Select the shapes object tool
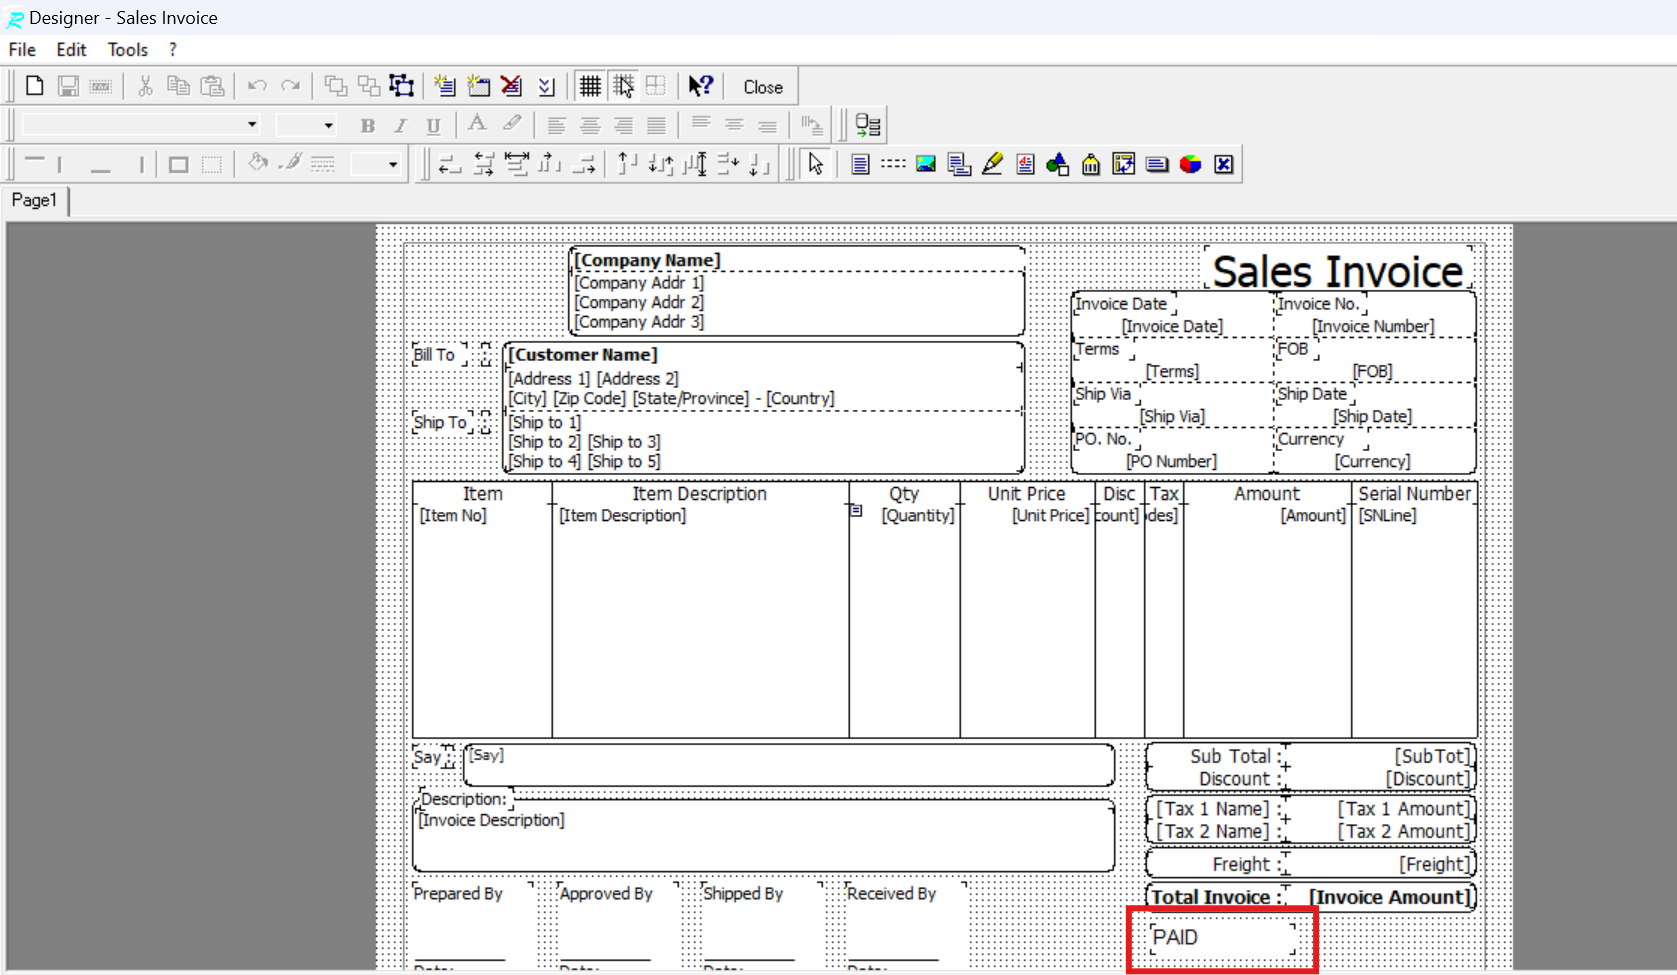Viewport: 1677px width, 975px height. point(1057,164)
